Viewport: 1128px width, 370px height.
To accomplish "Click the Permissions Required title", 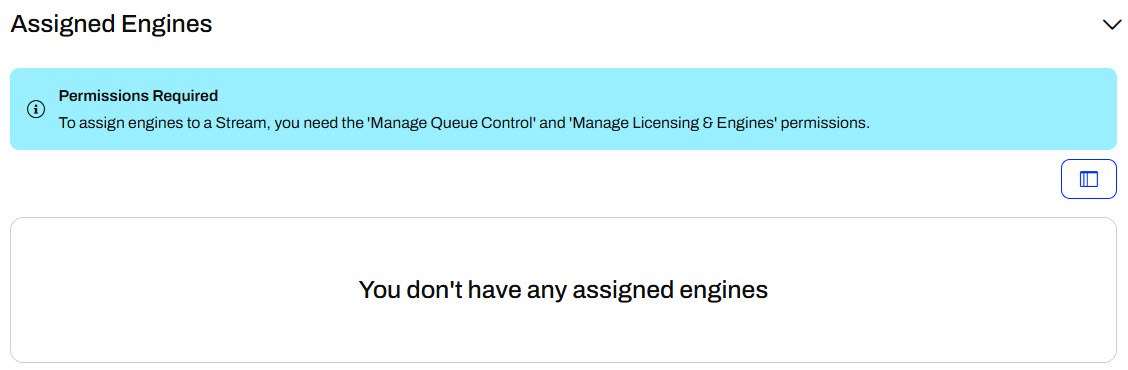I will [x=138, y=96].
